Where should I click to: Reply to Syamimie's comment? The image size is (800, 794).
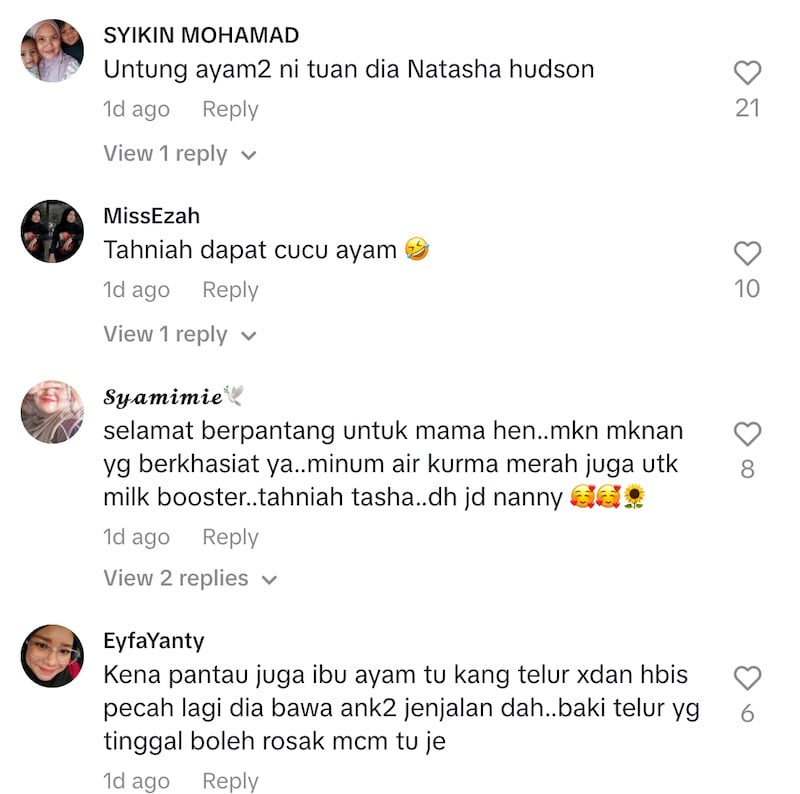[230, 537]
